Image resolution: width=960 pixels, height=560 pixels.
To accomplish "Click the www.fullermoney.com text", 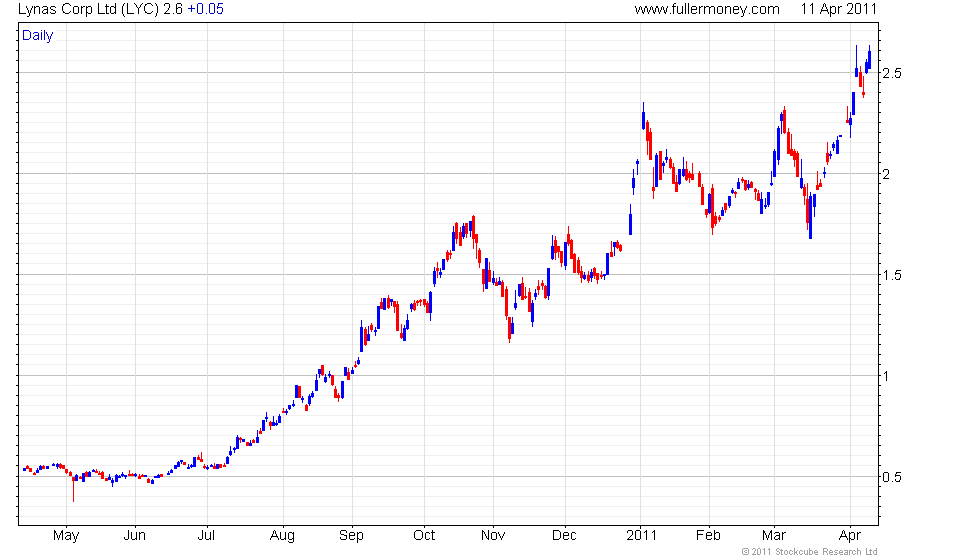I will click(x=707, y=9).
